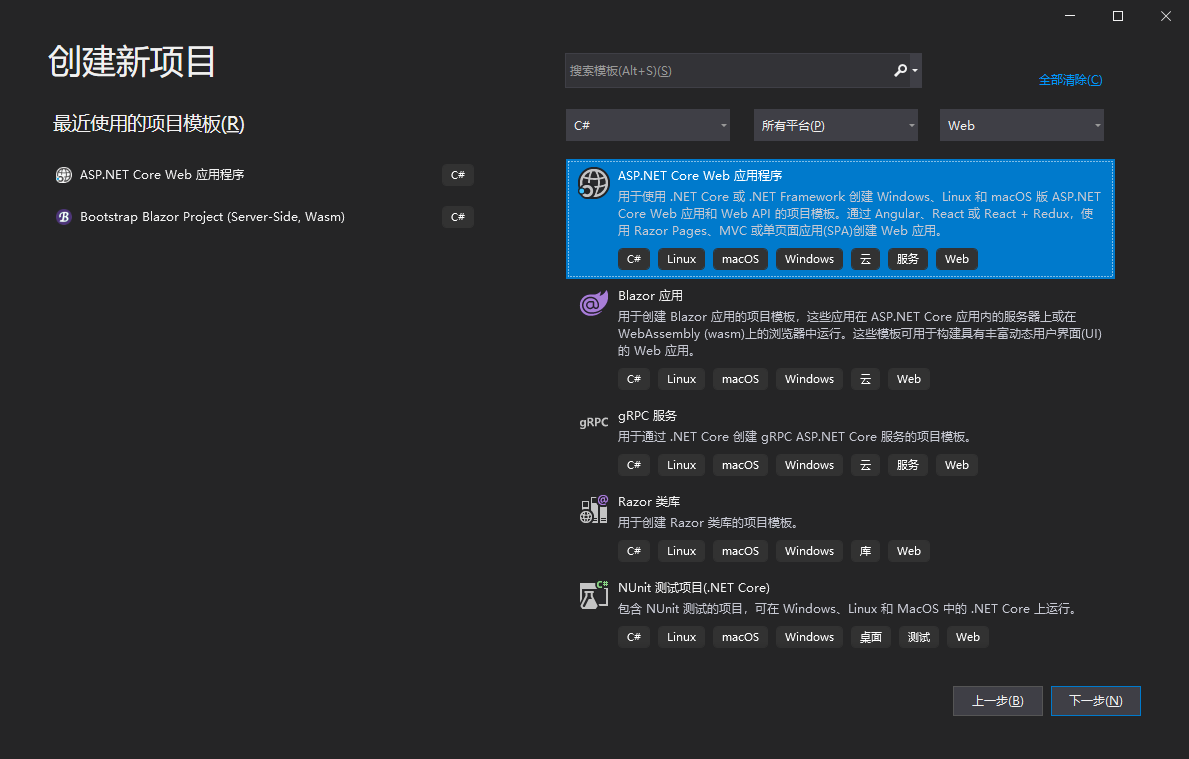This screenshot has width=1189, height=759.
Task: Open the Web project type dropdown
Action: (x=1021, y=125)
